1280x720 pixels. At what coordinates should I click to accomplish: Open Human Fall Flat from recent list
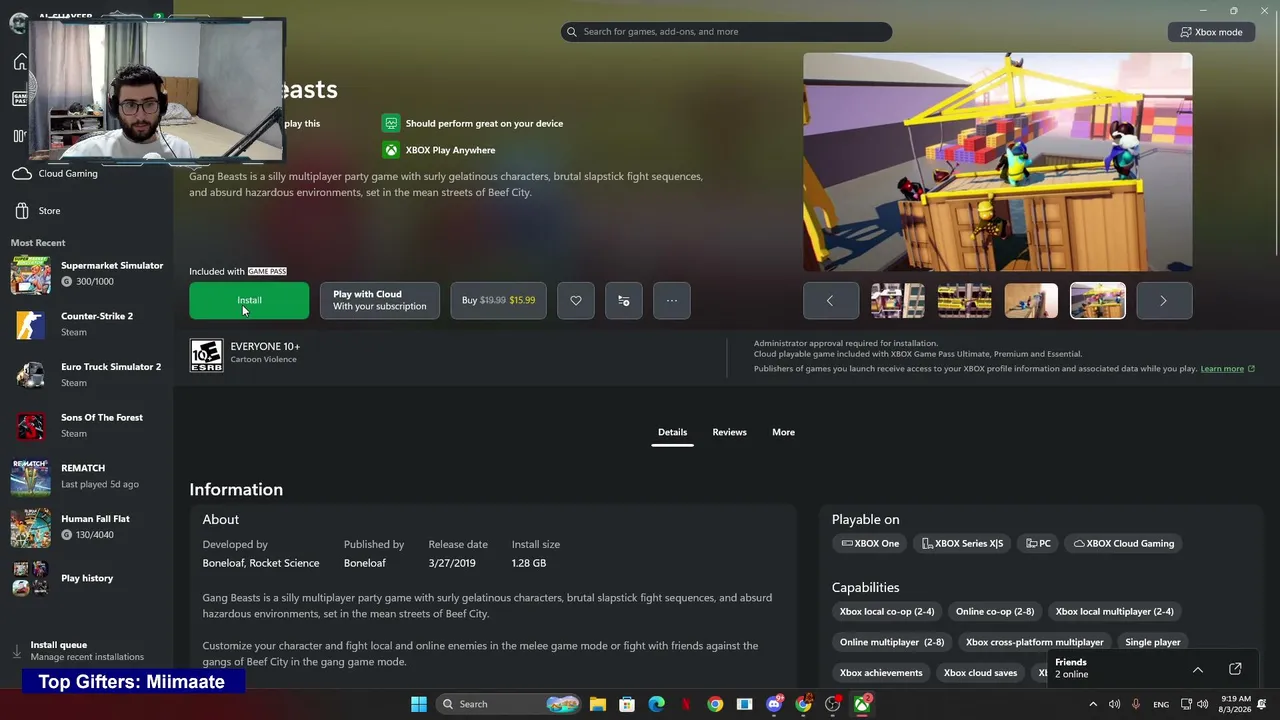coord(86,527)
